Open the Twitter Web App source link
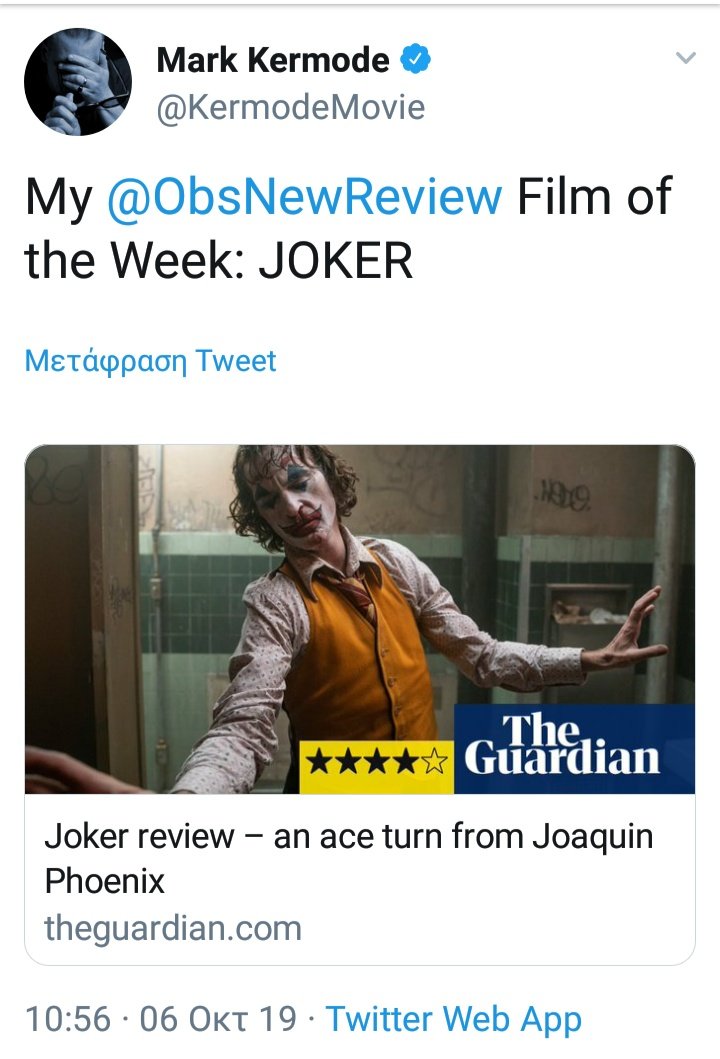This screenshot has width=720, height=1059. pos(454,1019)
